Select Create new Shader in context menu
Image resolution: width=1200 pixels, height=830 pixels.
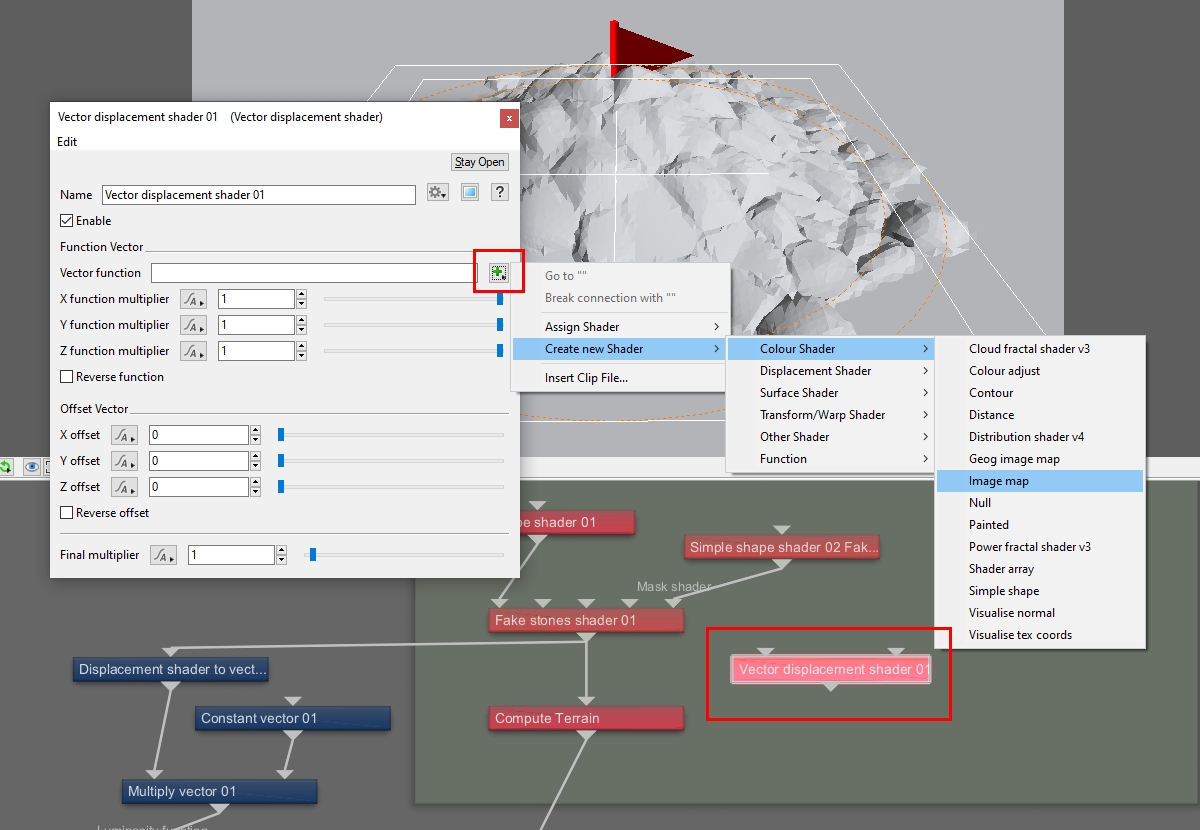pyautogui.click(x=620, y=349)
